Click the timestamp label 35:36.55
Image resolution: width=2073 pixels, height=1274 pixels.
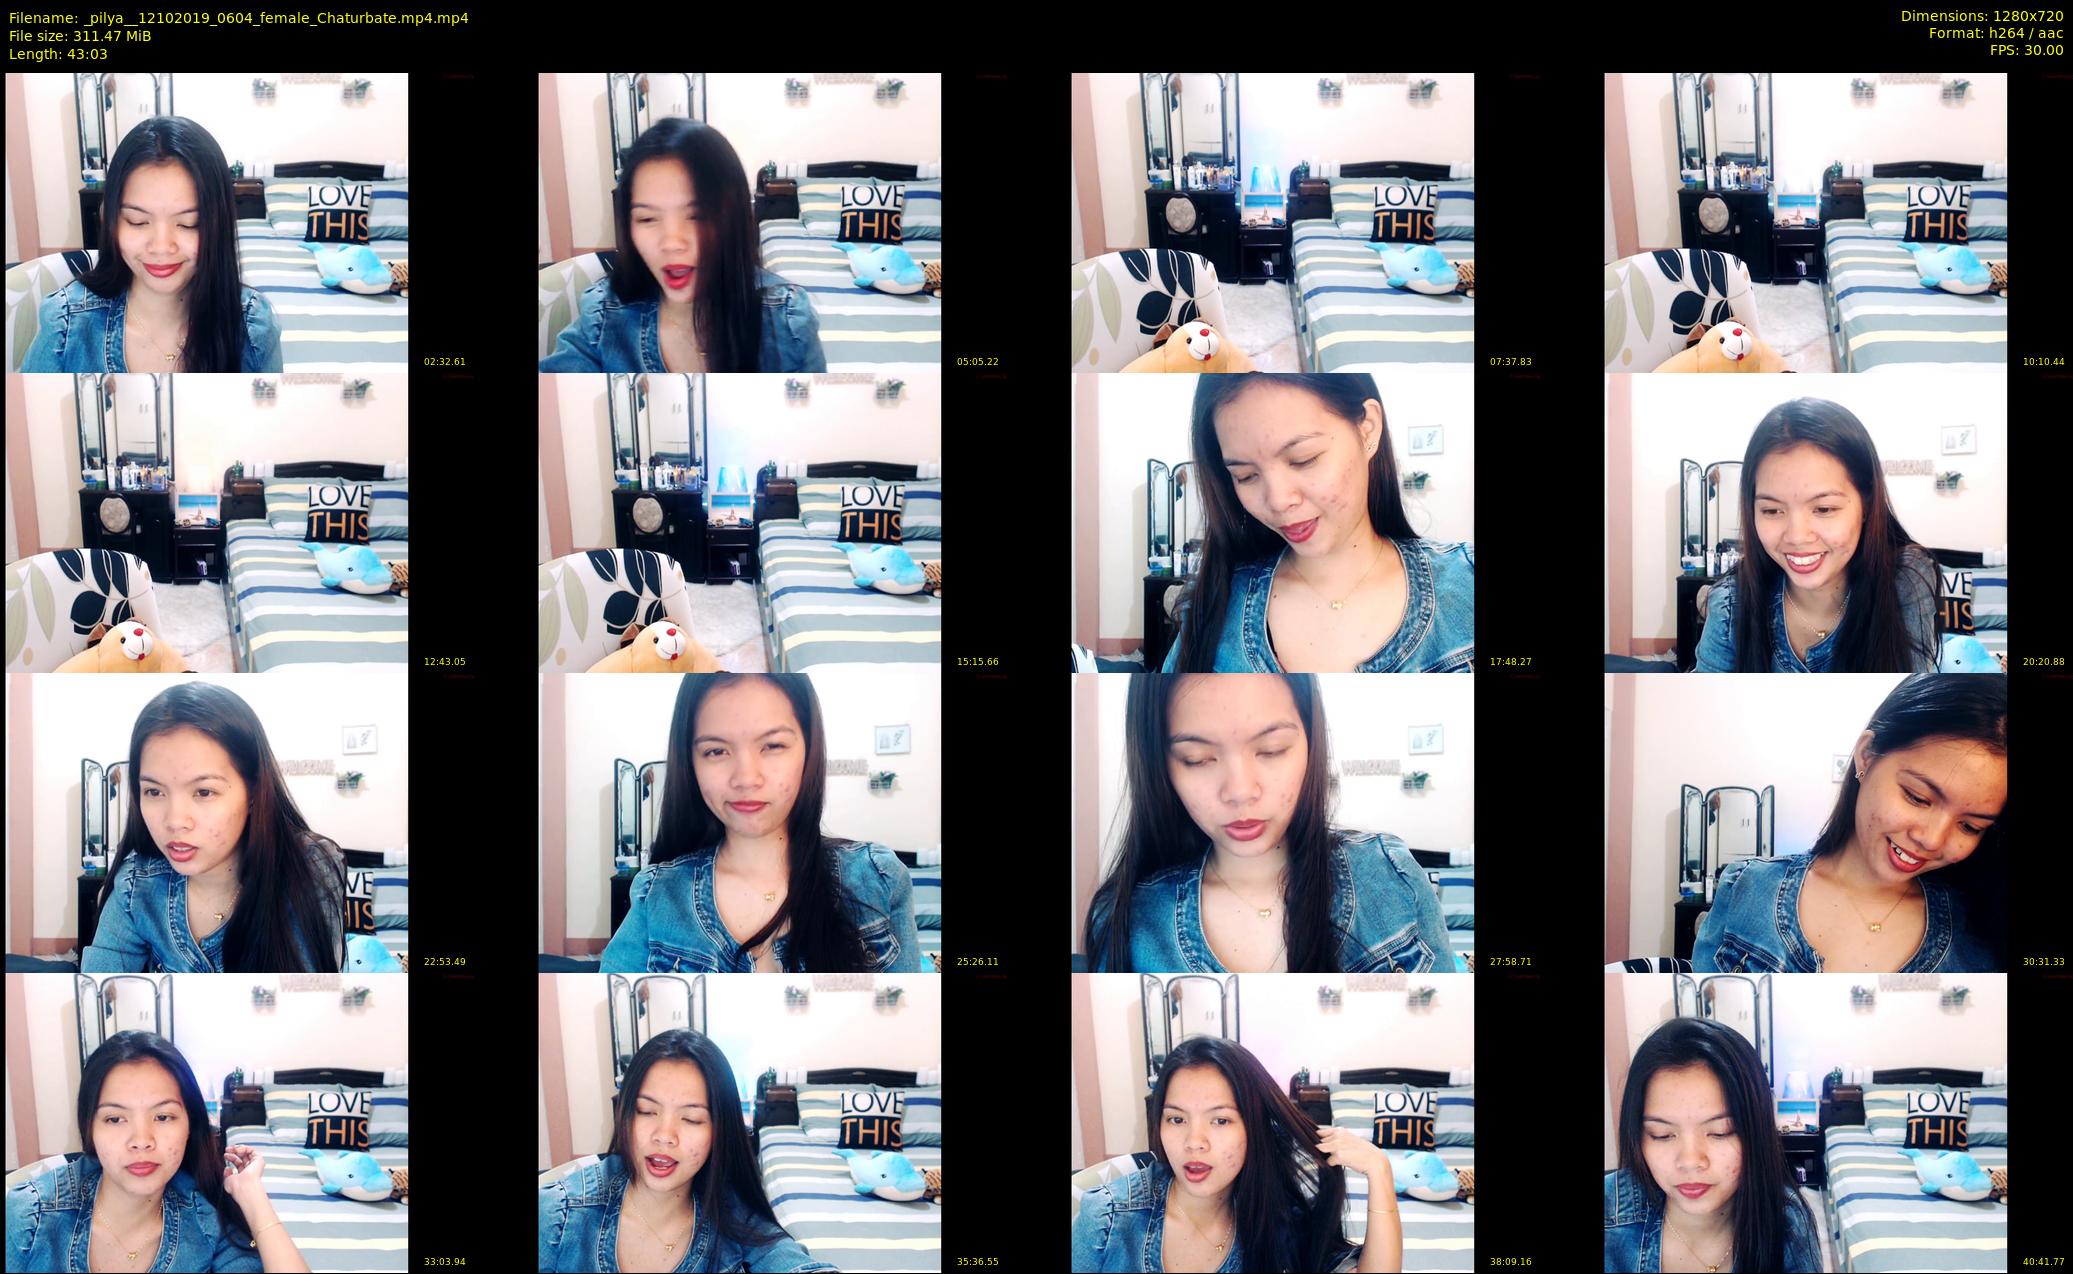978,1262
